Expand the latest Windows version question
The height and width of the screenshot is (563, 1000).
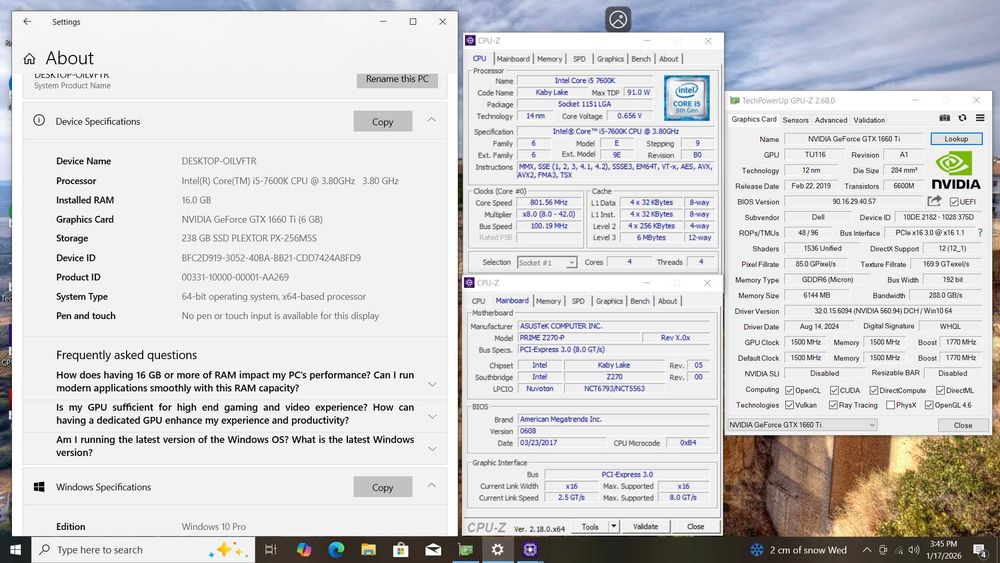pyautogui.click(x=432, y=448)
